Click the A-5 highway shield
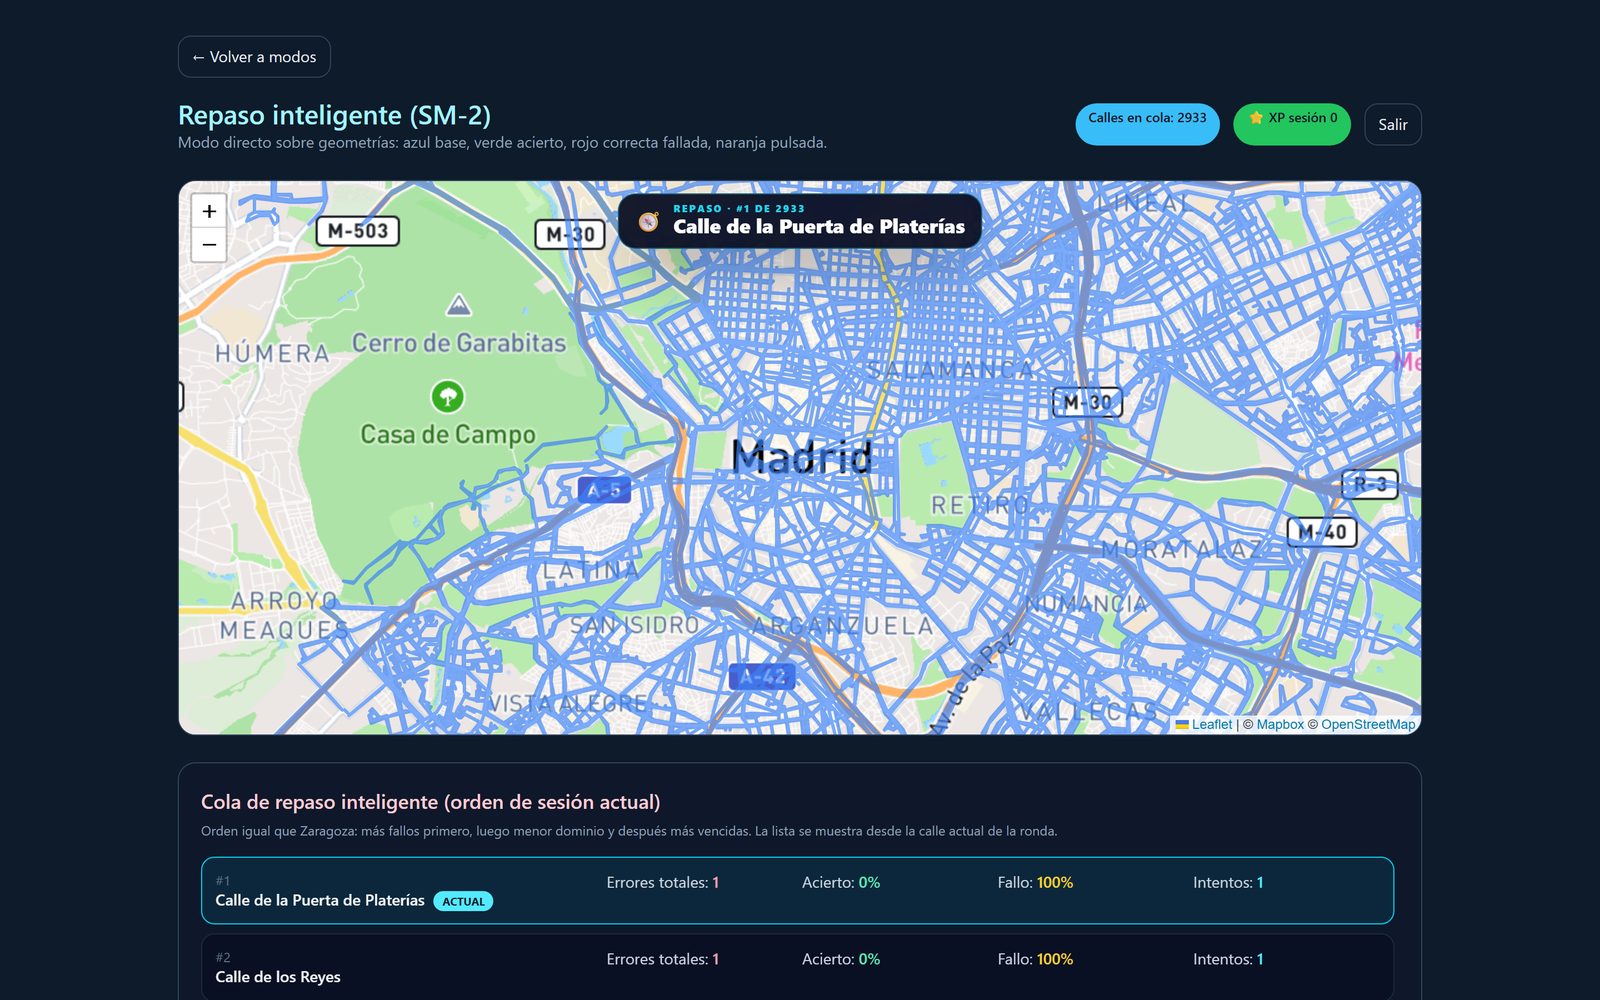The height and width of the screenshot is (1000, 1600). tap(604, 490)
